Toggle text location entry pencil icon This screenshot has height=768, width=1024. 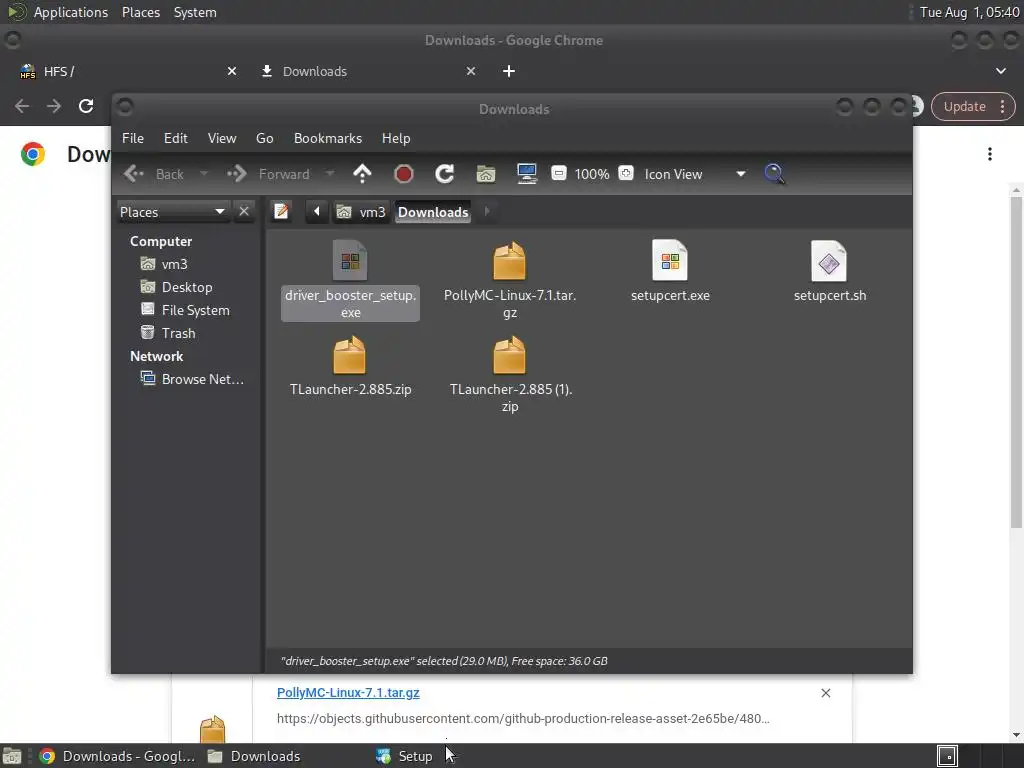[281, 212]
